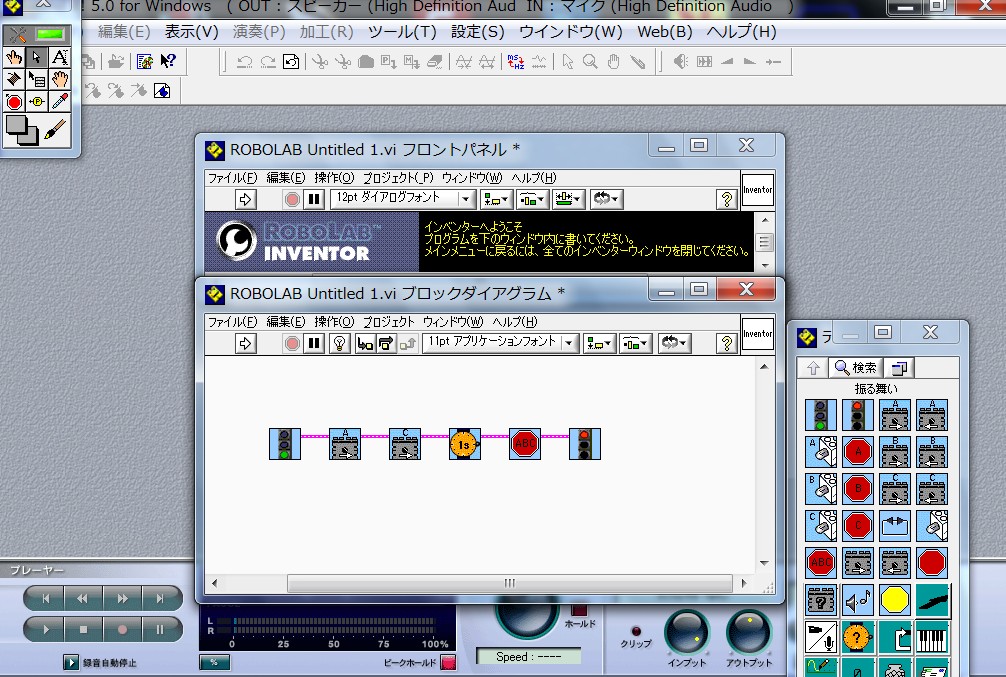Click 検索 search button in palette
Screen dimensions: 1006x677
click(856, 368)
